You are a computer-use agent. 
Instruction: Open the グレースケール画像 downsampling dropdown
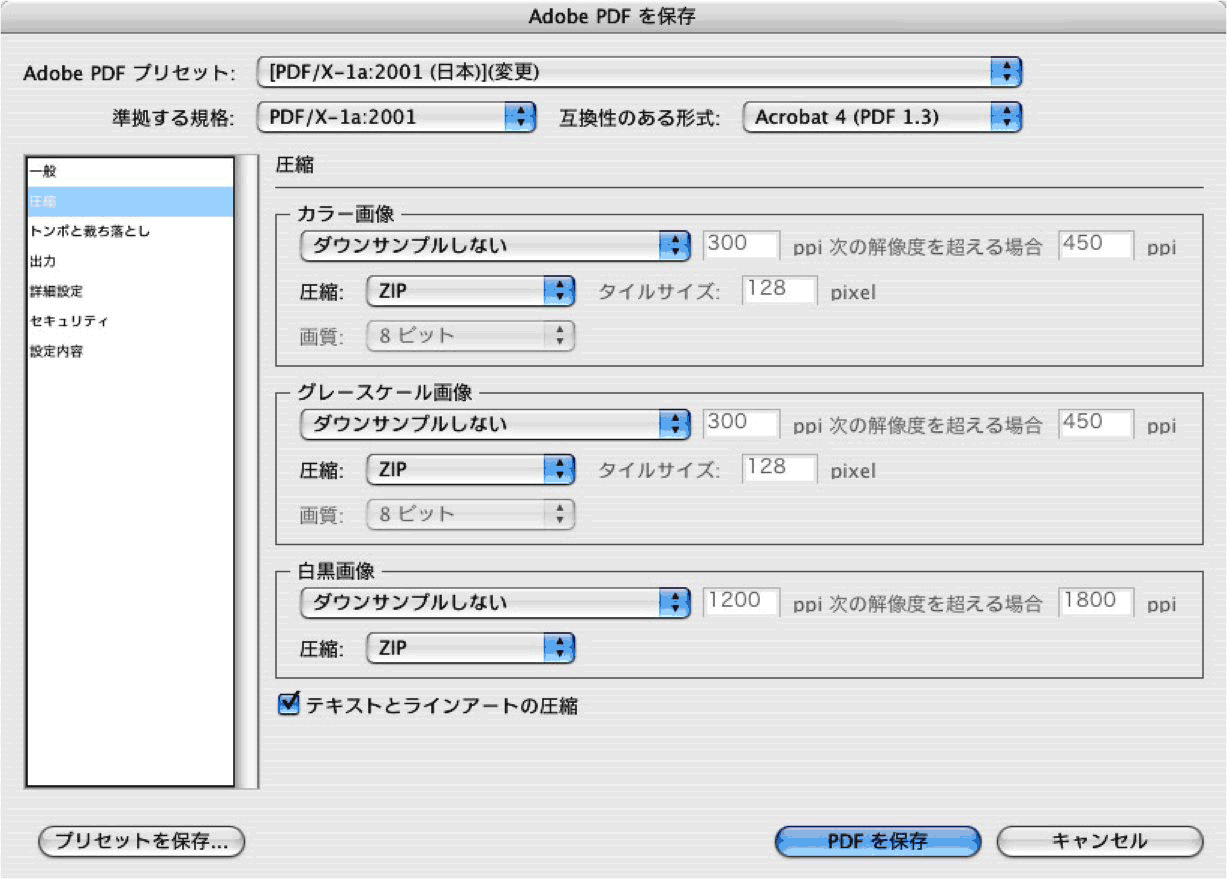coord(497,423)
